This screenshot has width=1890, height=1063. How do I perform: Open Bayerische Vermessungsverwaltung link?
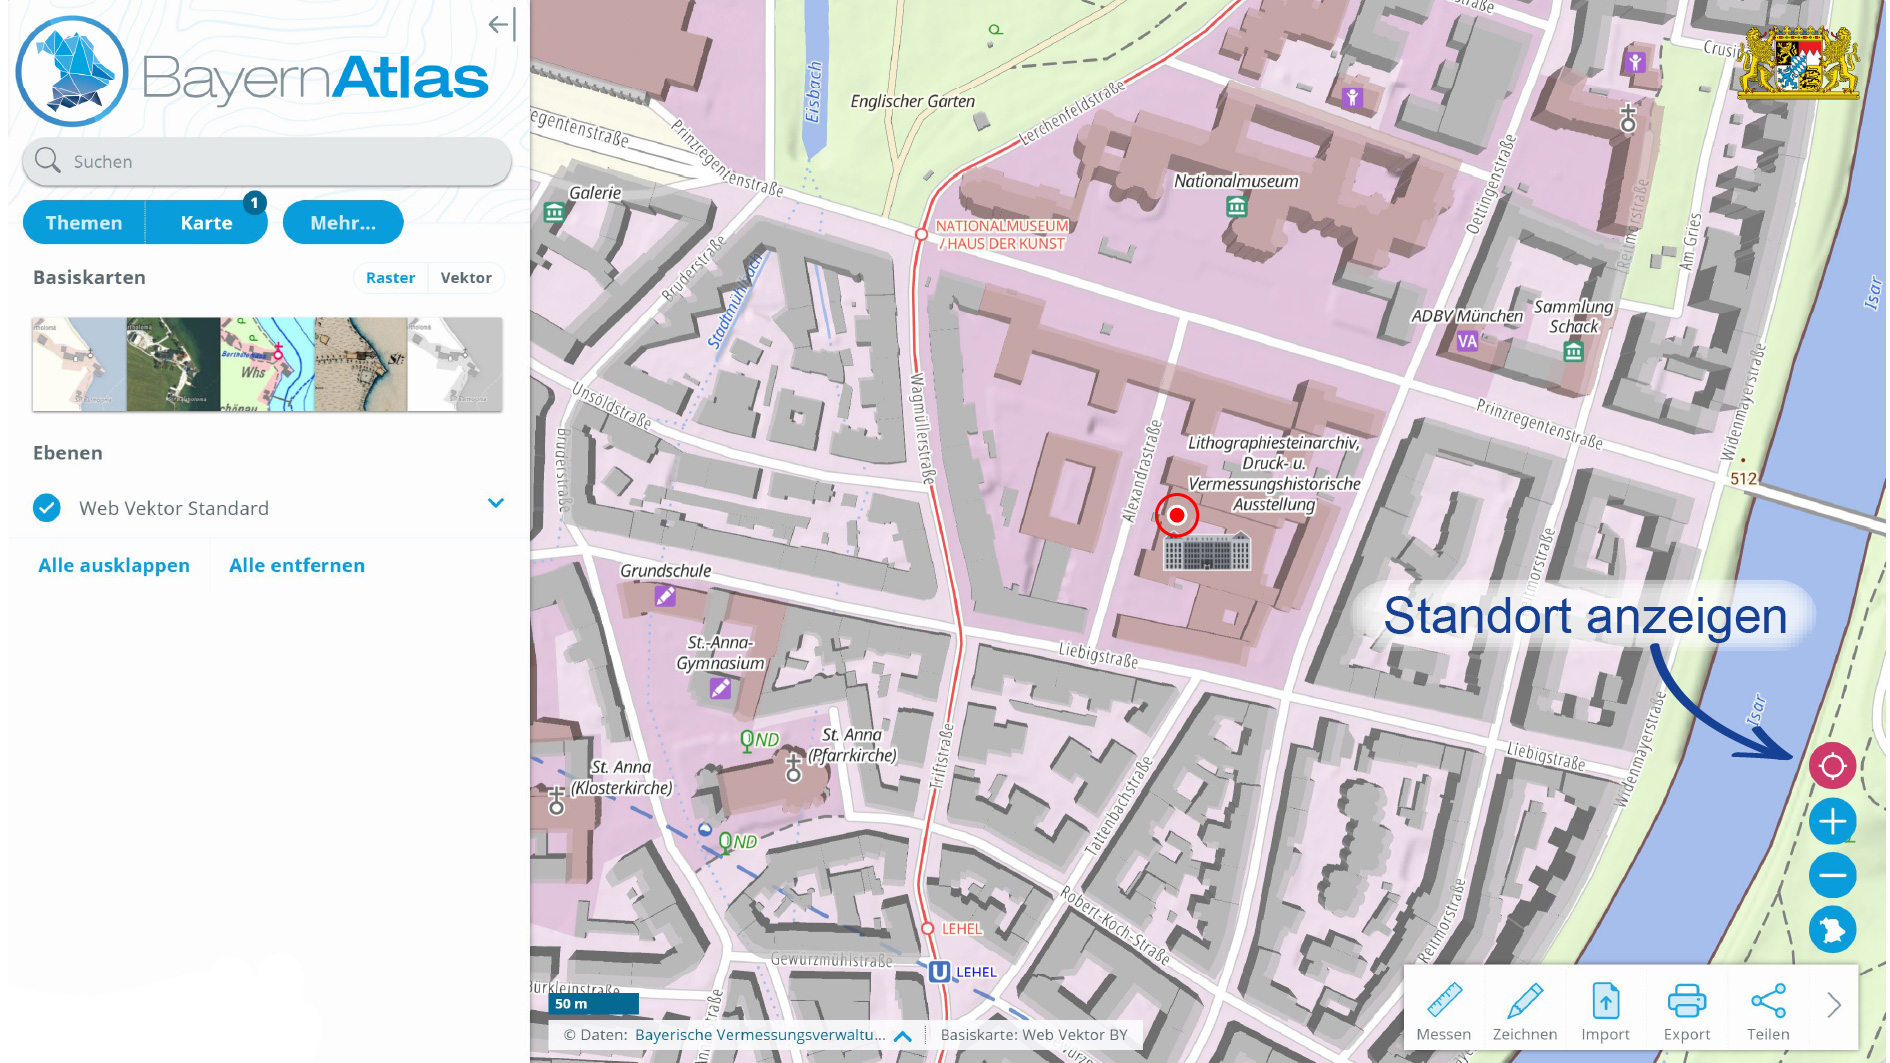click(760, 1035)
